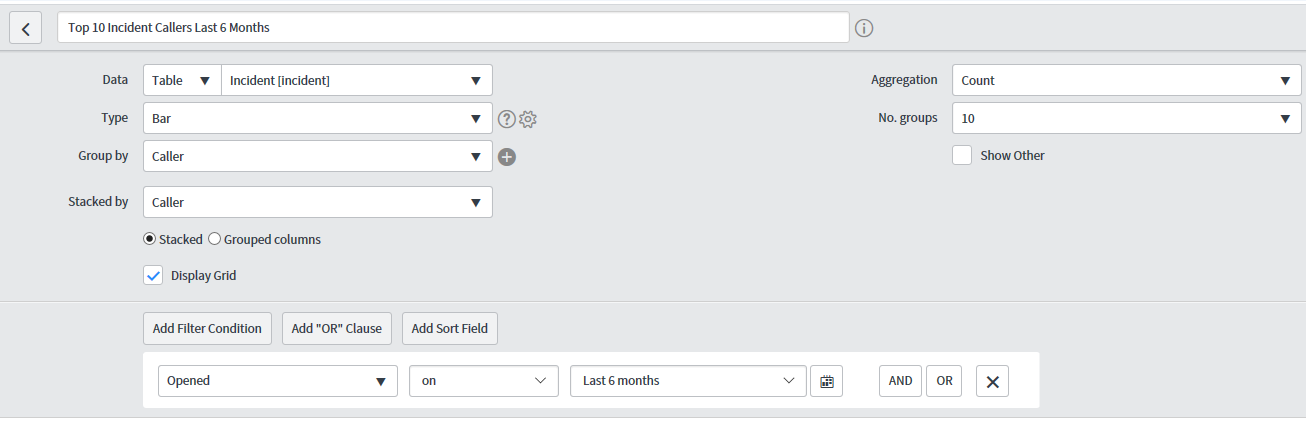
Task: Enable the Show Other checkbox
Action: pyautogui.click(x=962, y=155)
